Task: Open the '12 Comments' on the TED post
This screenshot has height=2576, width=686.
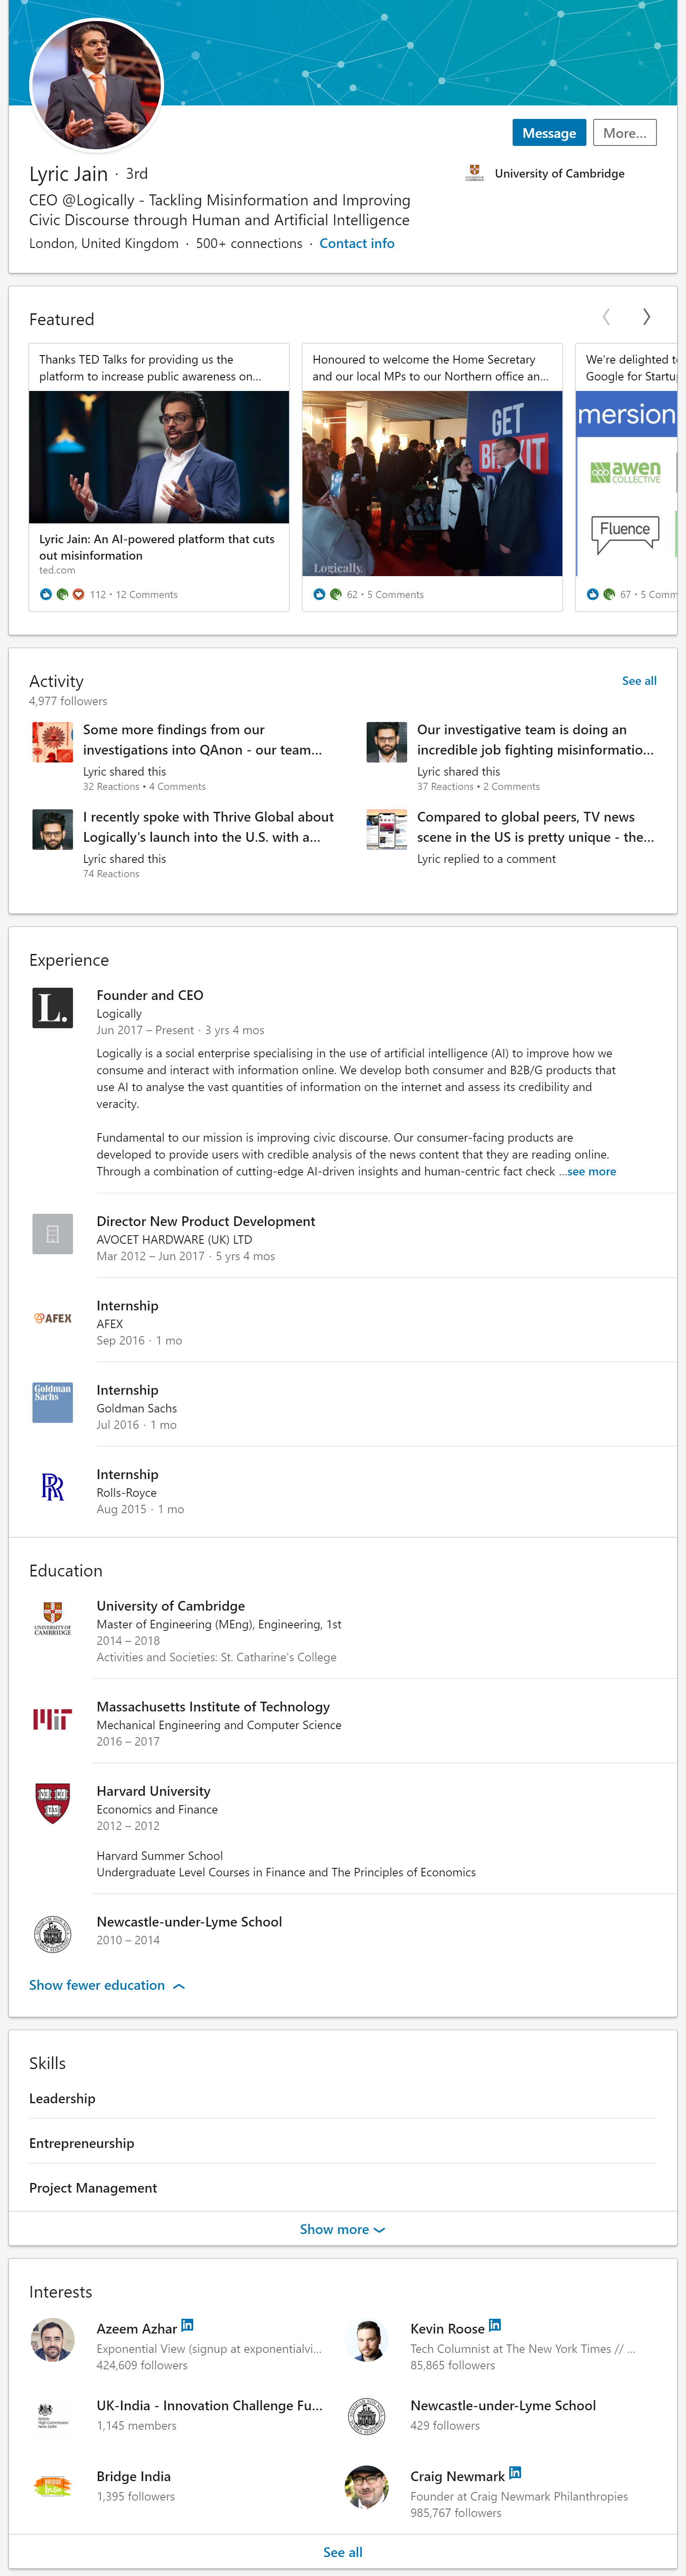Action: [147, 595]
